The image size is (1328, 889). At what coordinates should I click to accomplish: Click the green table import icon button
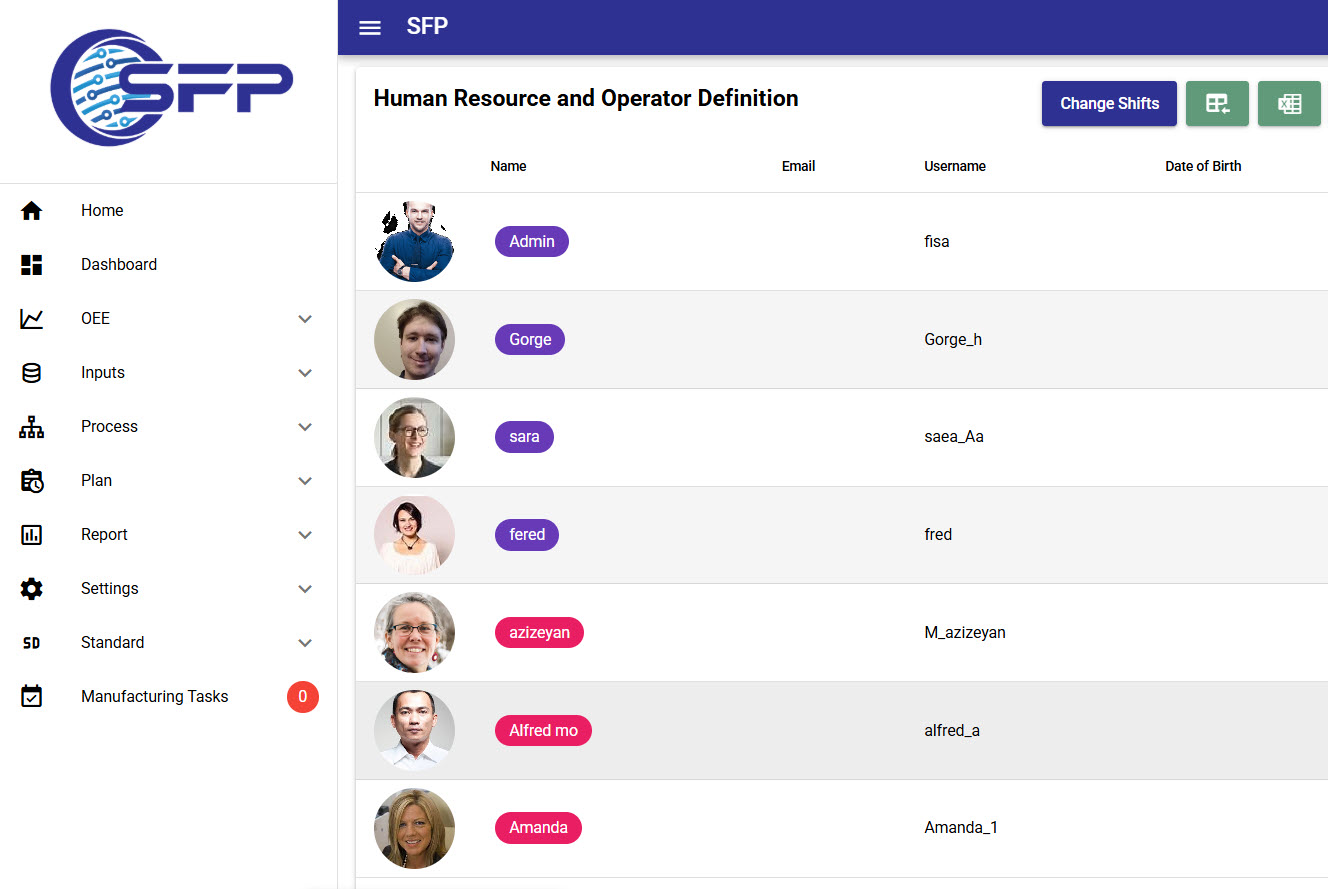click(1217, 103)
